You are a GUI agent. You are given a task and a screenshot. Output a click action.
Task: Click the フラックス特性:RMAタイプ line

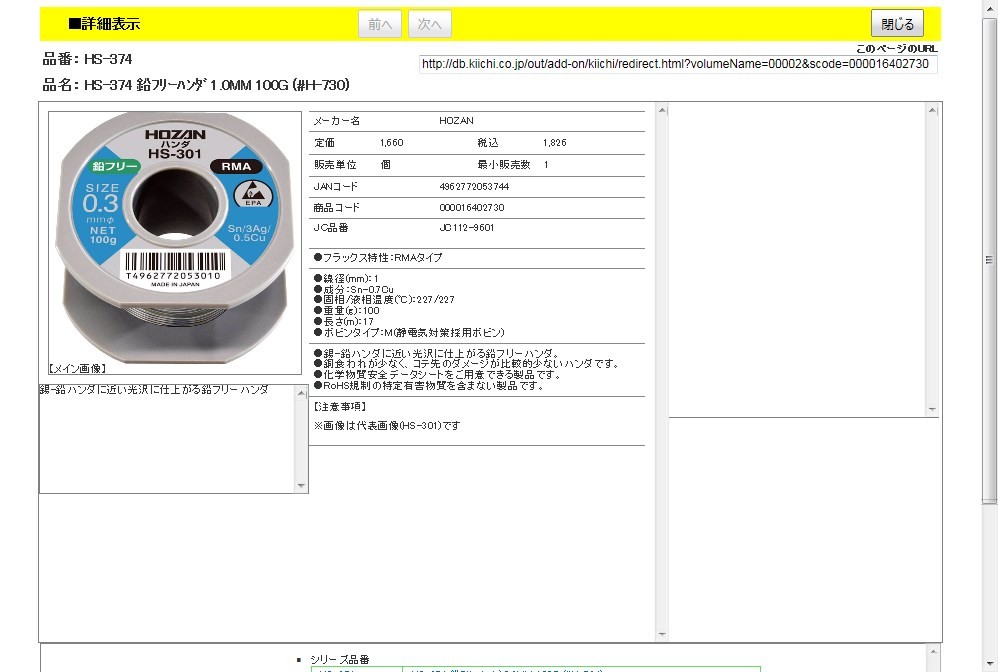pos(378,257)
